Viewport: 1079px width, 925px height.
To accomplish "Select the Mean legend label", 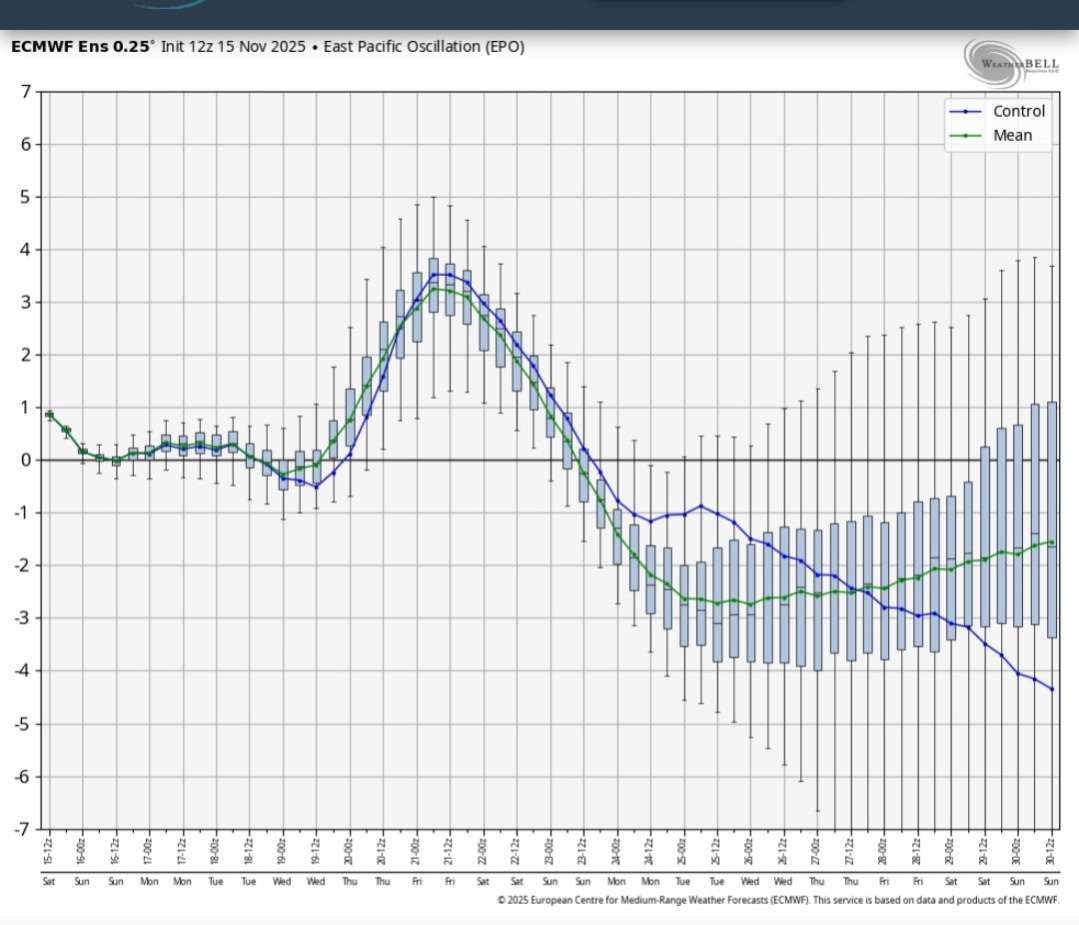I will click(1012, 136).
